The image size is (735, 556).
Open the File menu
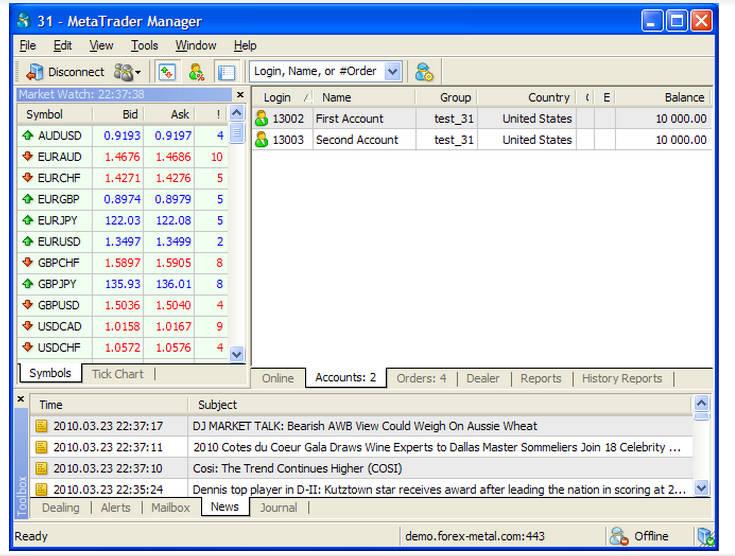pyautogui.click(x=28, y=45)
